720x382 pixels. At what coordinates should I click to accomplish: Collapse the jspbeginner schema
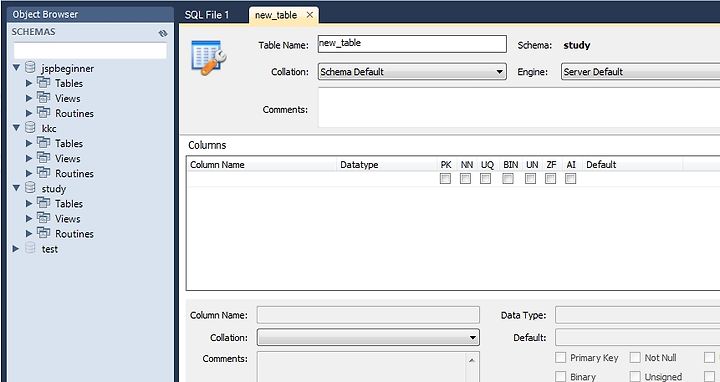[x=17, y=67]
